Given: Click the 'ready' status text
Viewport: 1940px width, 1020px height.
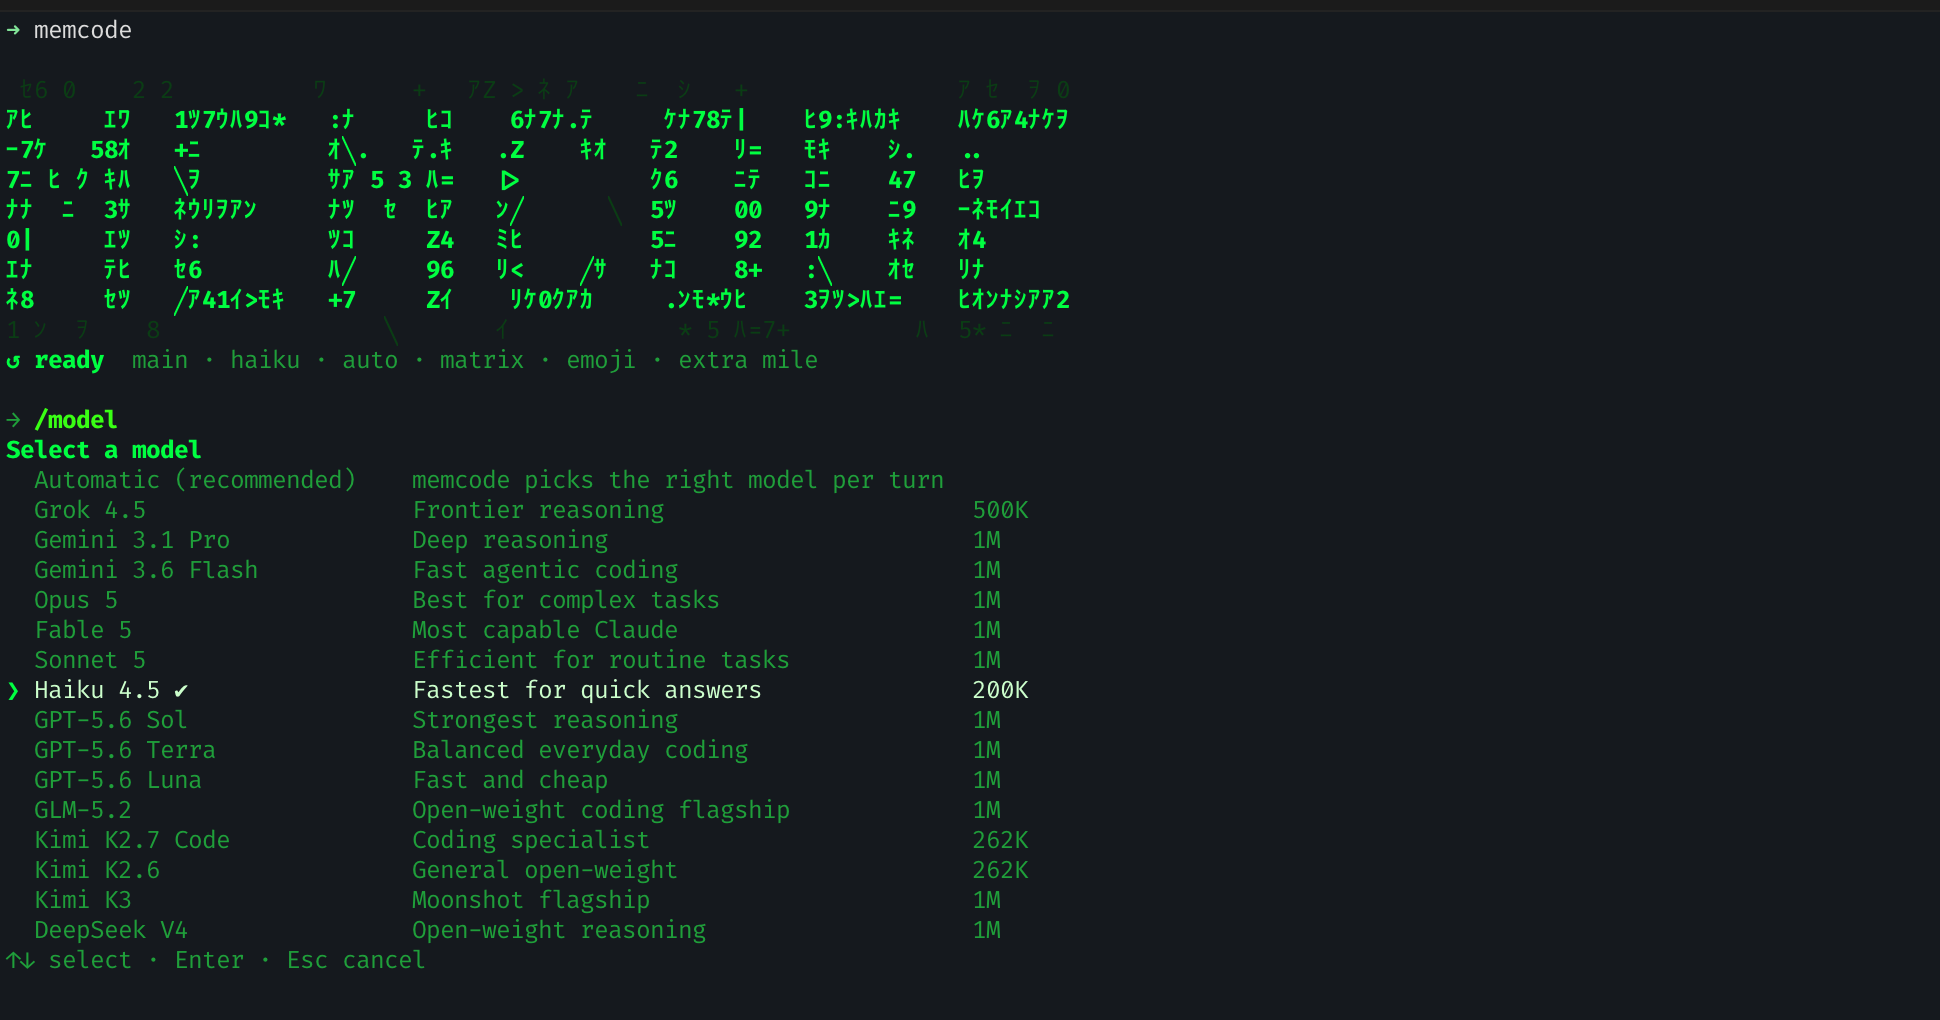Looking at the screenshot, I should [69, 360].
